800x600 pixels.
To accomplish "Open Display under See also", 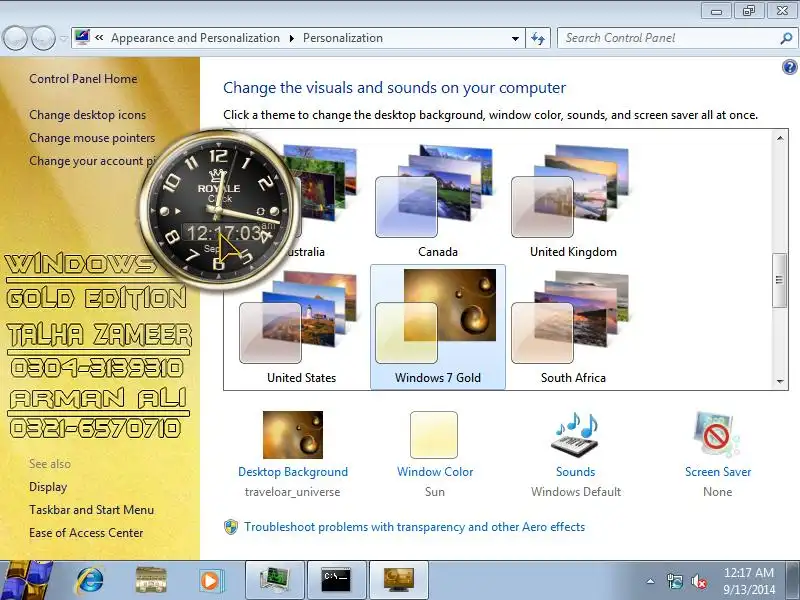I will click(x=48, y=487).
